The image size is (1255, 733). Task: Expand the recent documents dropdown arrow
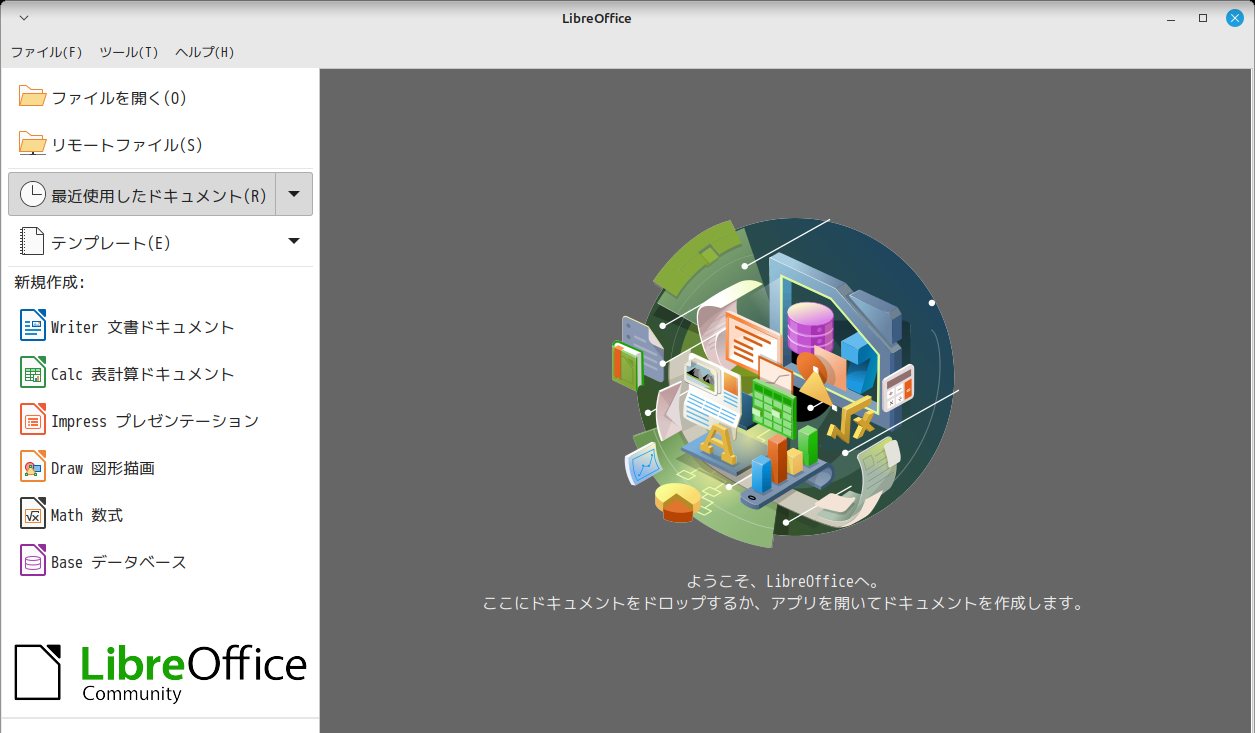[294, 194]
